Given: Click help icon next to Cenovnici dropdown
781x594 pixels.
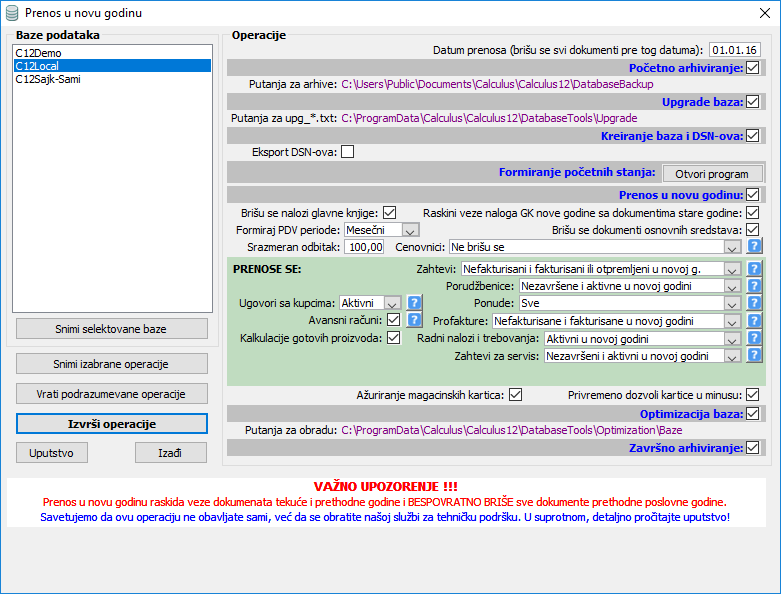Looking at the screenshot, I should click(x=755, y=246).
